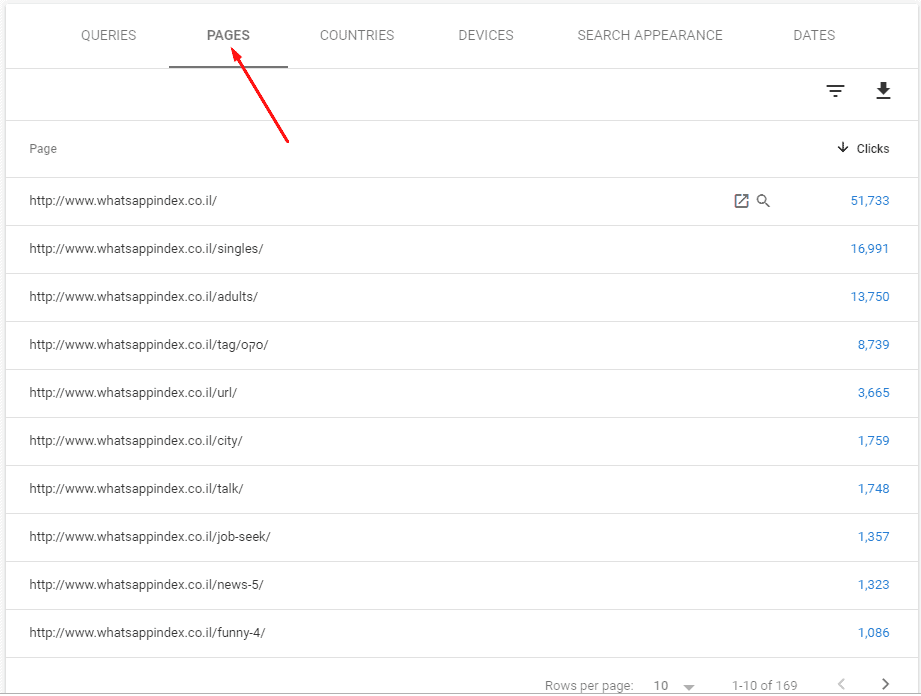Go to previous page of results
The image size is (921, 696).
coord(841,684)
